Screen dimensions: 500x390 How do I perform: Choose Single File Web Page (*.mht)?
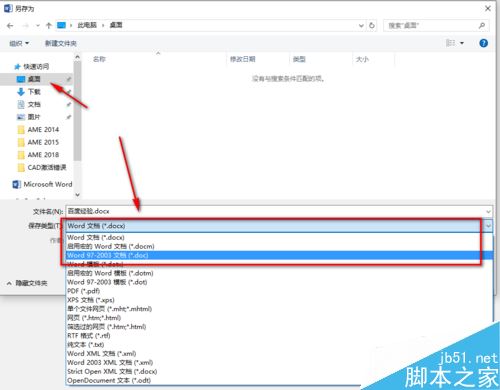pos(279,309)
